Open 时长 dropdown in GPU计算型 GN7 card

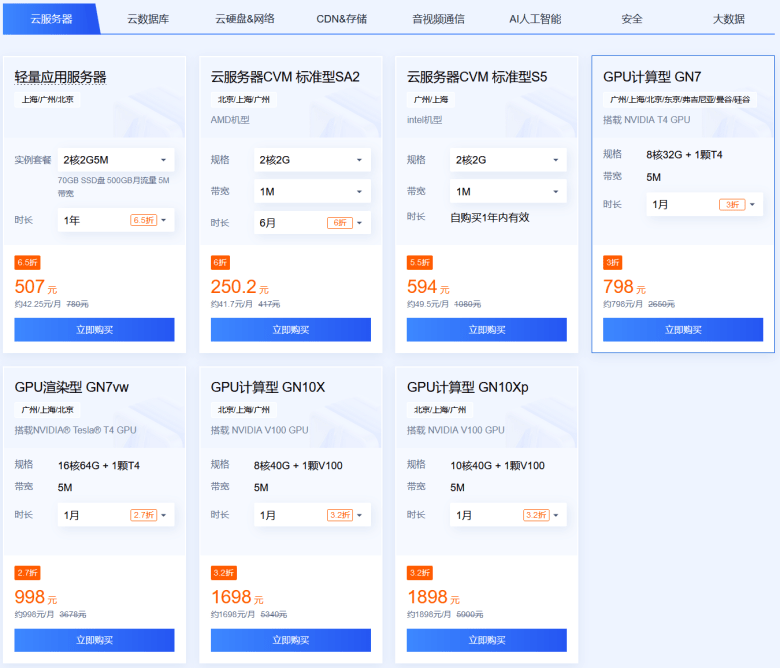tap(704, 204)
